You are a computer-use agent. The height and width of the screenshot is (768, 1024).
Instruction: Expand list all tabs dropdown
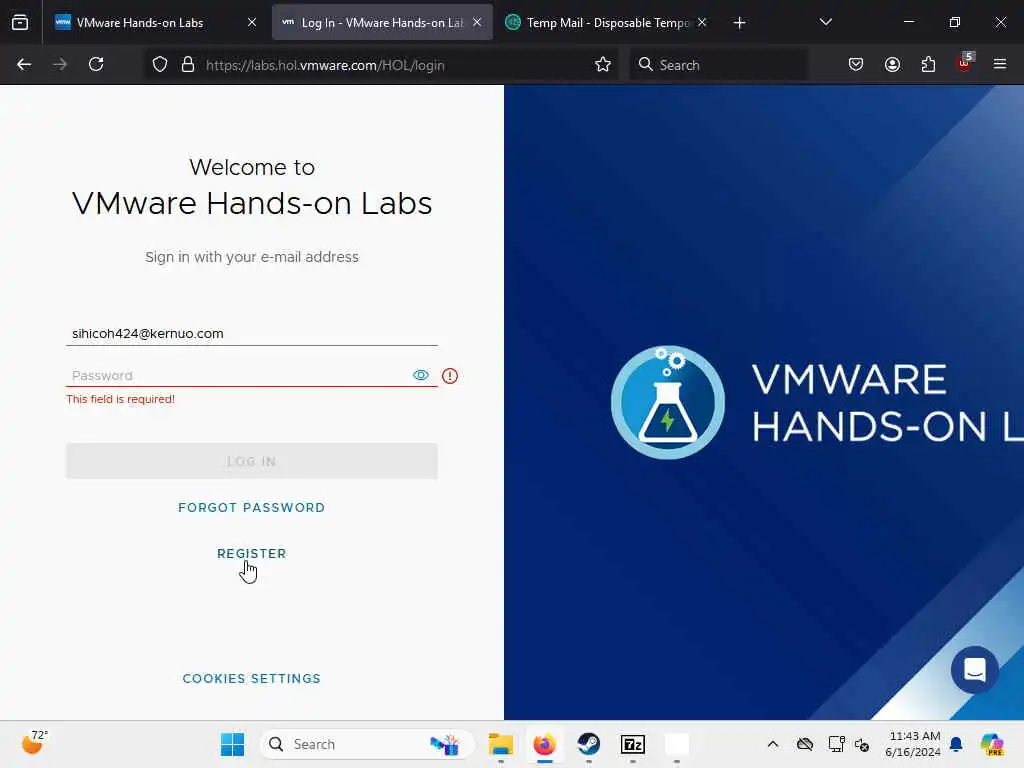pos(825,22)
